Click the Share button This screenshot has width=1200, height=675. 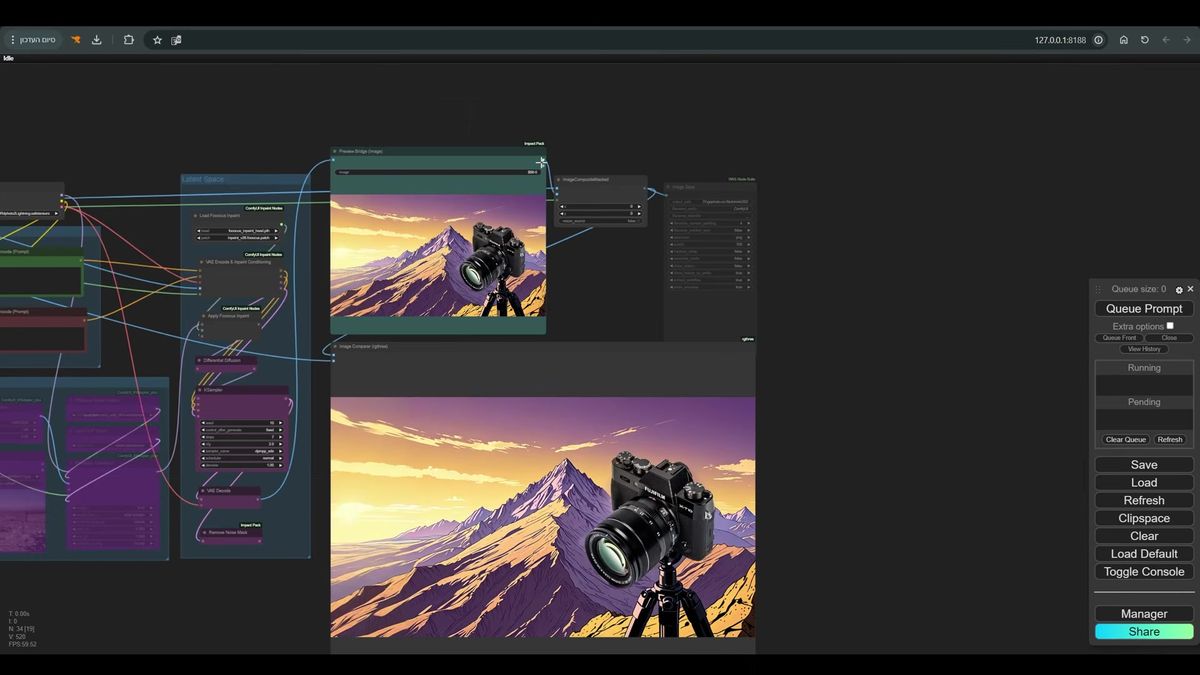(x=1144, y=632)
